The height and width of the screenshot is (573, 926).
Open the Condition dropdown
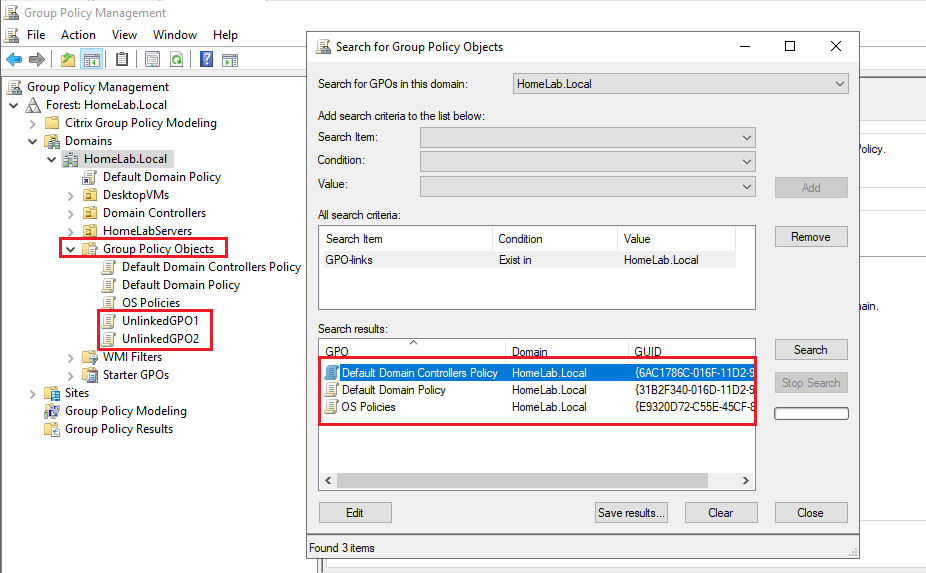coord(588,161)
